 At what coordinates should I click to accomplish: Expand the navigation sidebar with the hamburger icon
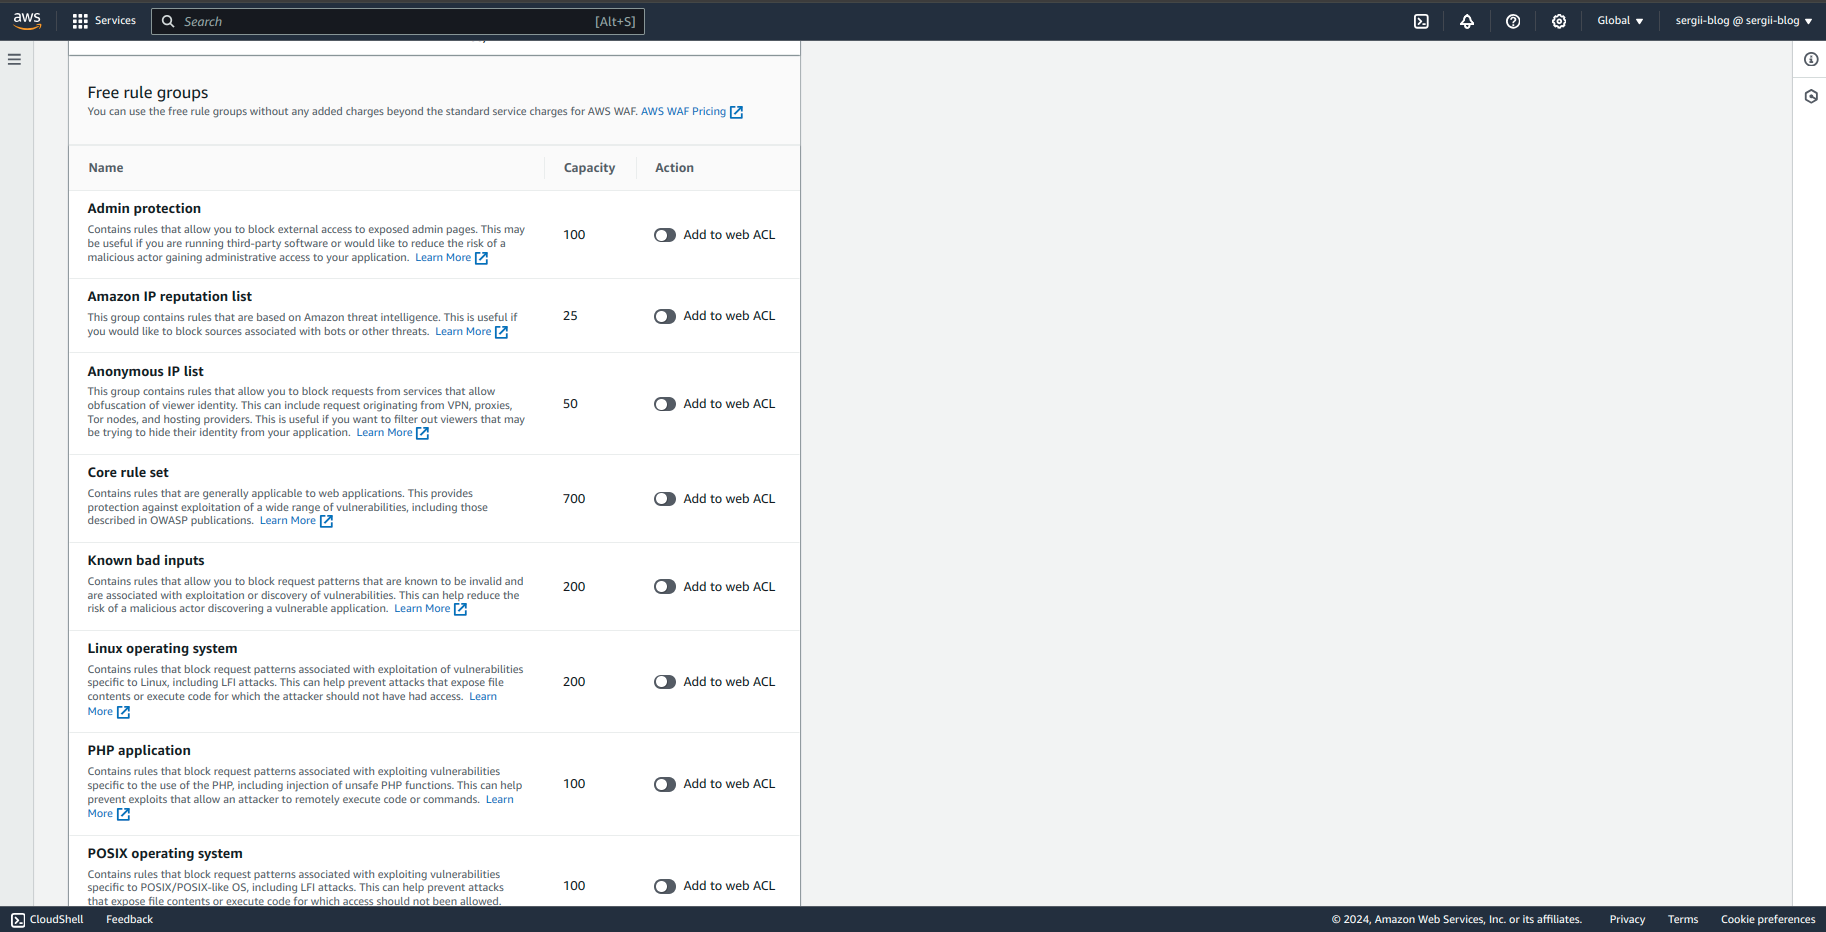14,59
